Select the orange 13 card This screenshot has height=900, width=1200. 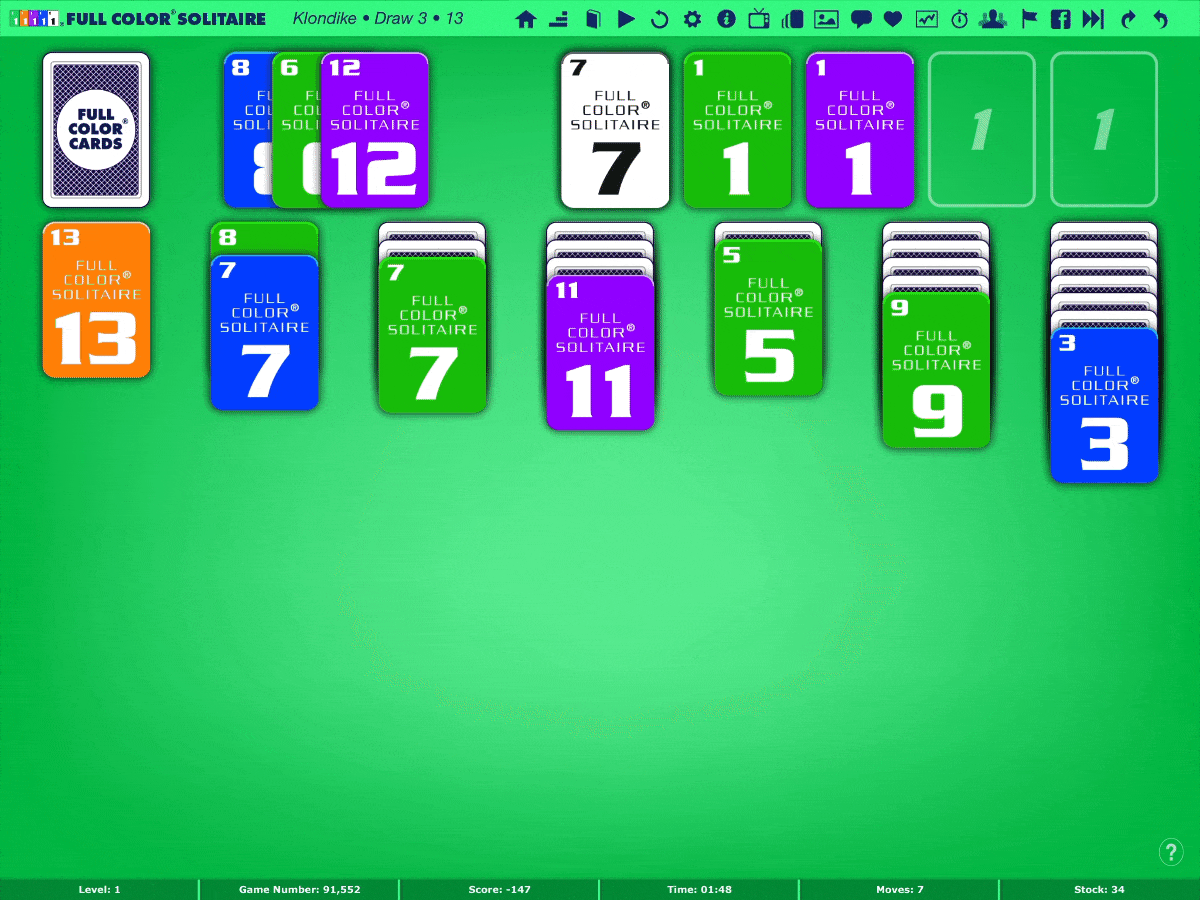96,300
